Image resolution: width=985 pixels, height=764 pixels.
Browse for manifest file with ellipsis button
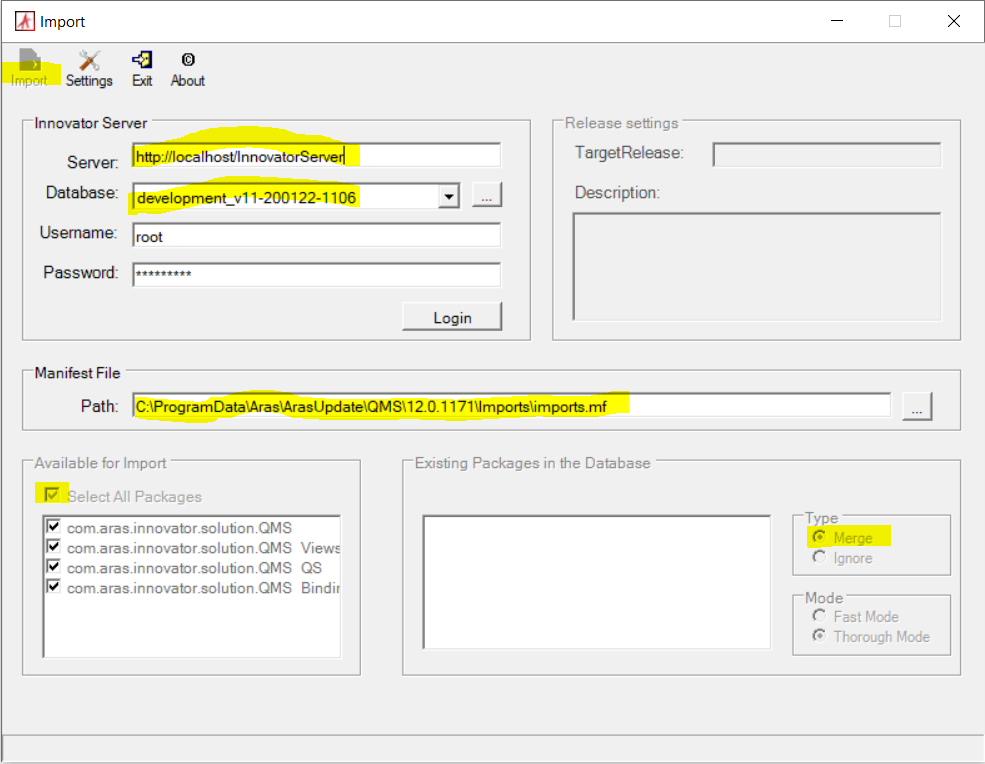click(917, 406)
